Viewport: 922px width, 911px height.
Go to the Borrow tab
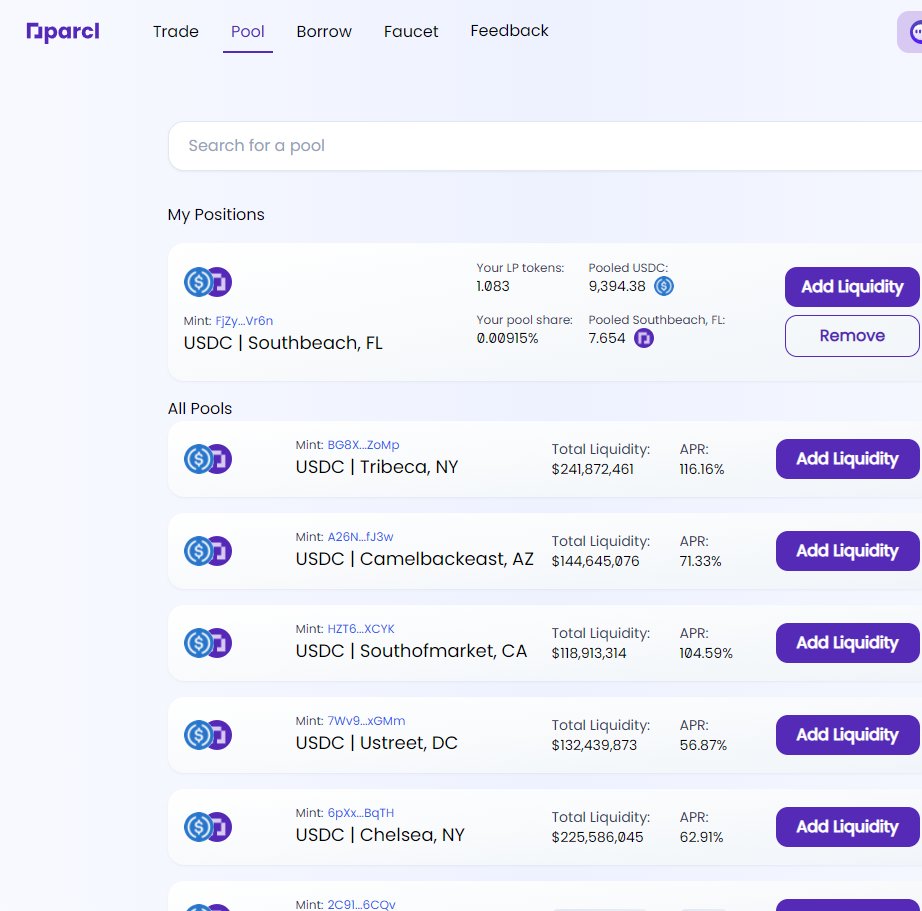click(x=324, y=31)
